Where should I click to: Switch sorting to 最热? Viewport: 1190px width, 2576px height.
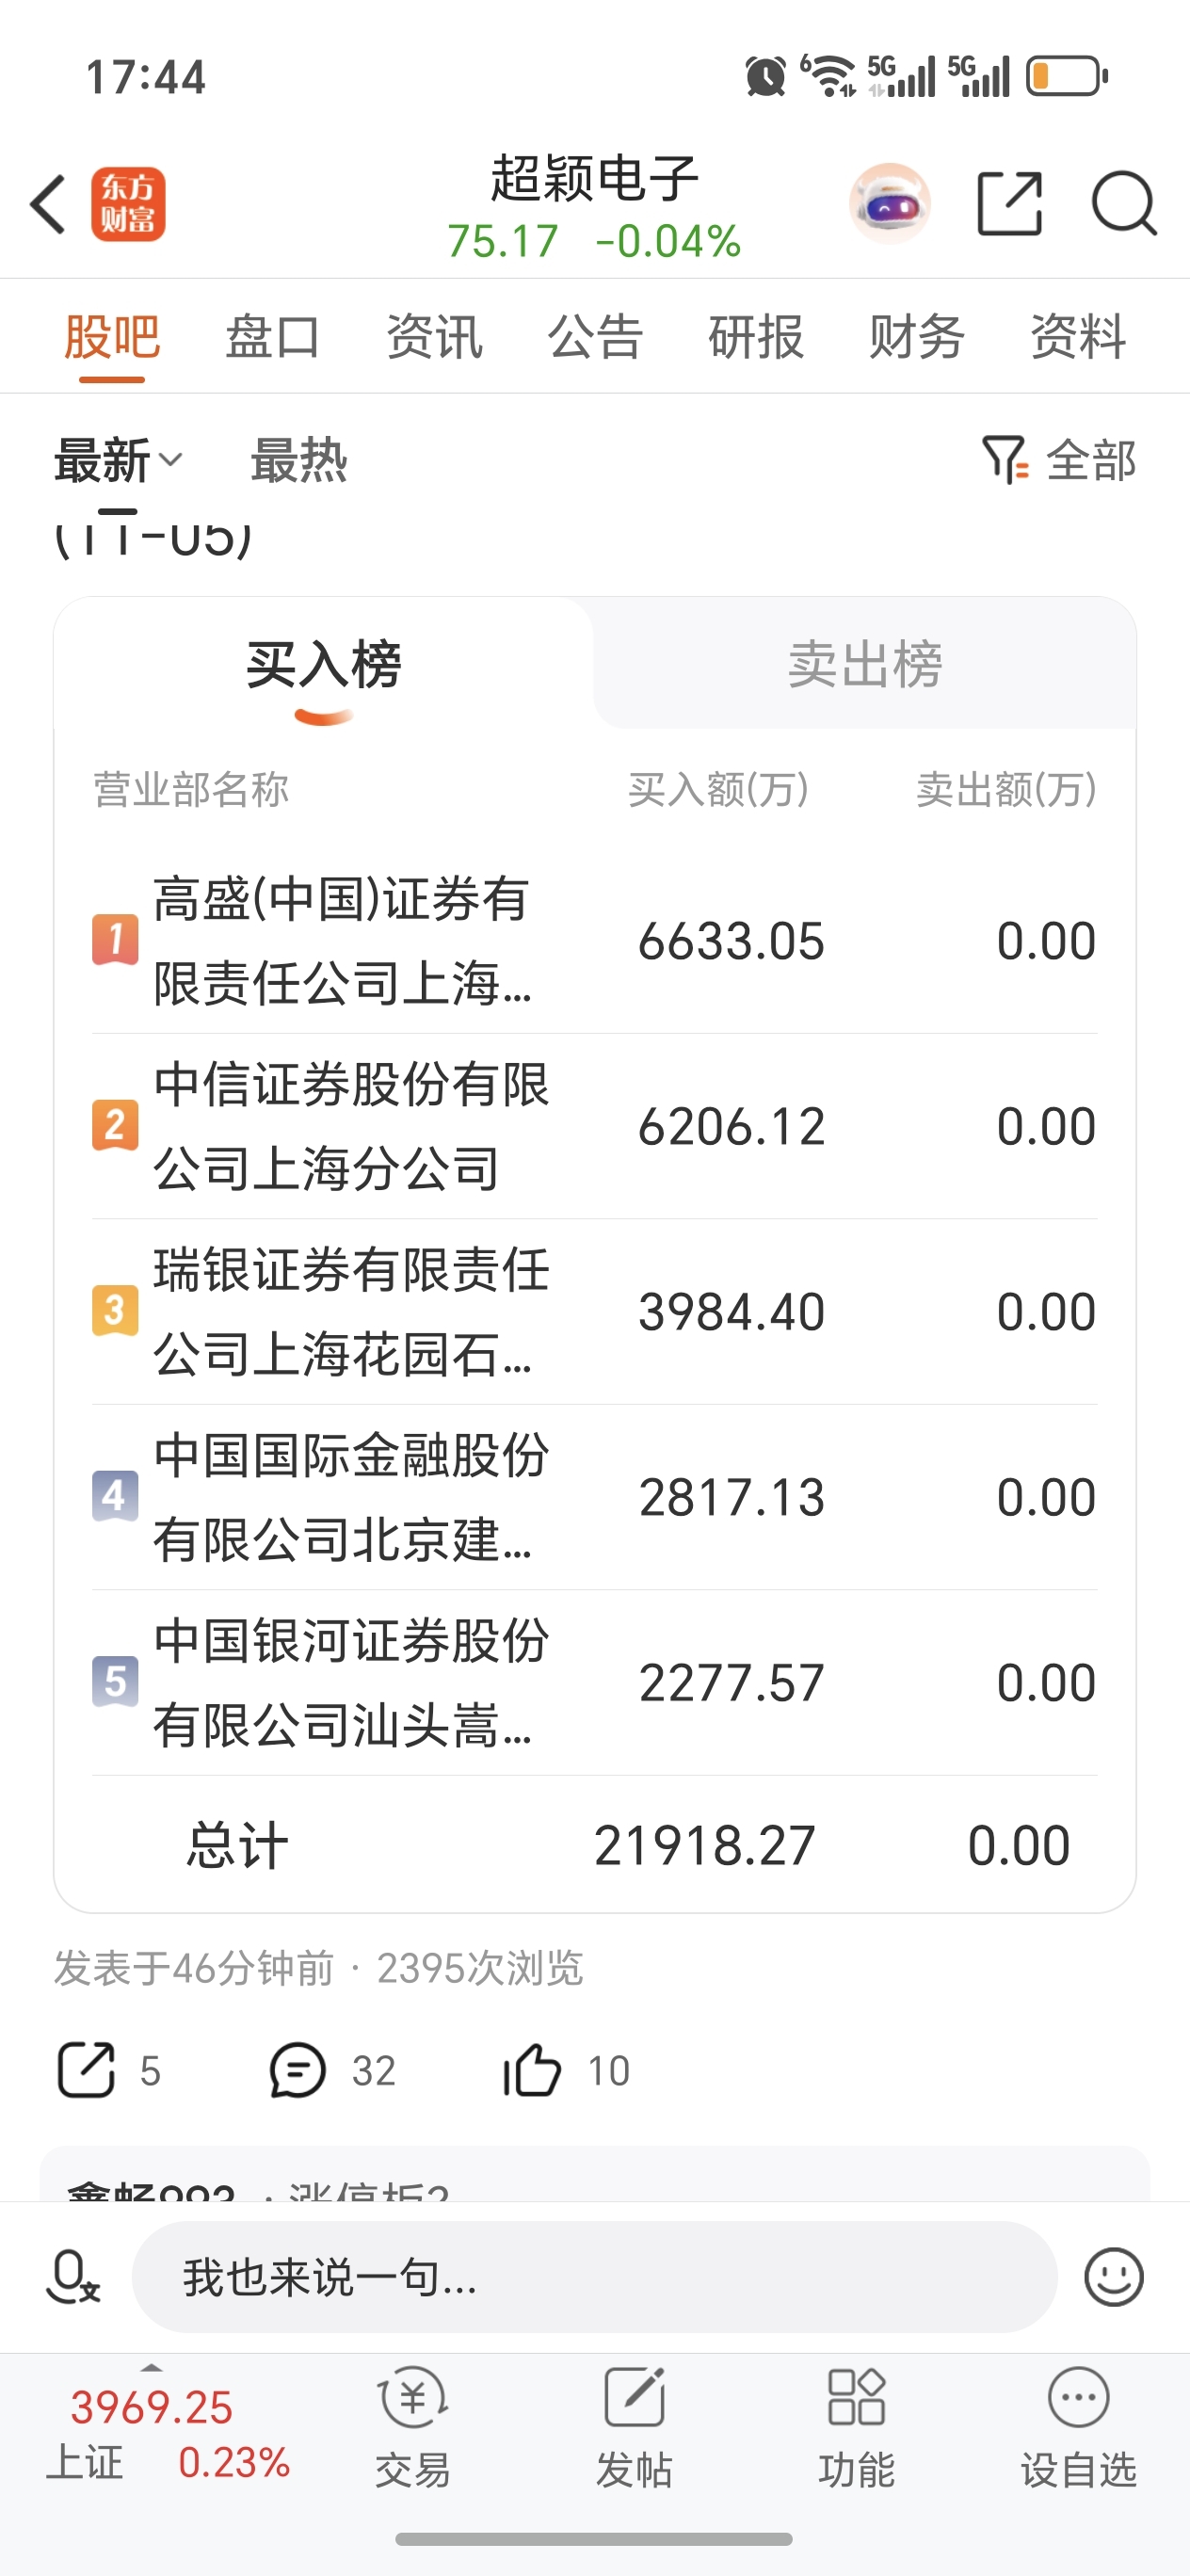click(298, 461)
